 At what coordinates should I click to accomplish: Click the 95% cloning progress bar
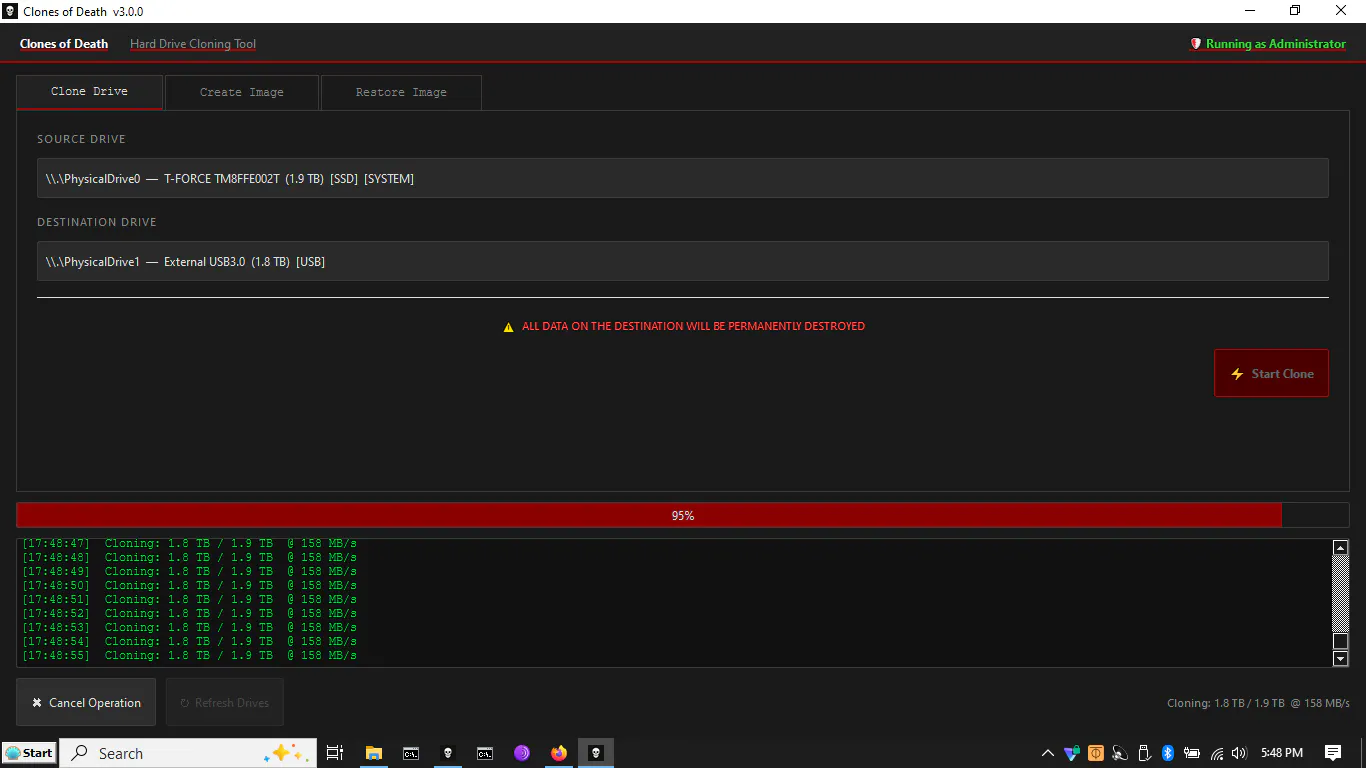pyautogui.click(x=683, y=515)
